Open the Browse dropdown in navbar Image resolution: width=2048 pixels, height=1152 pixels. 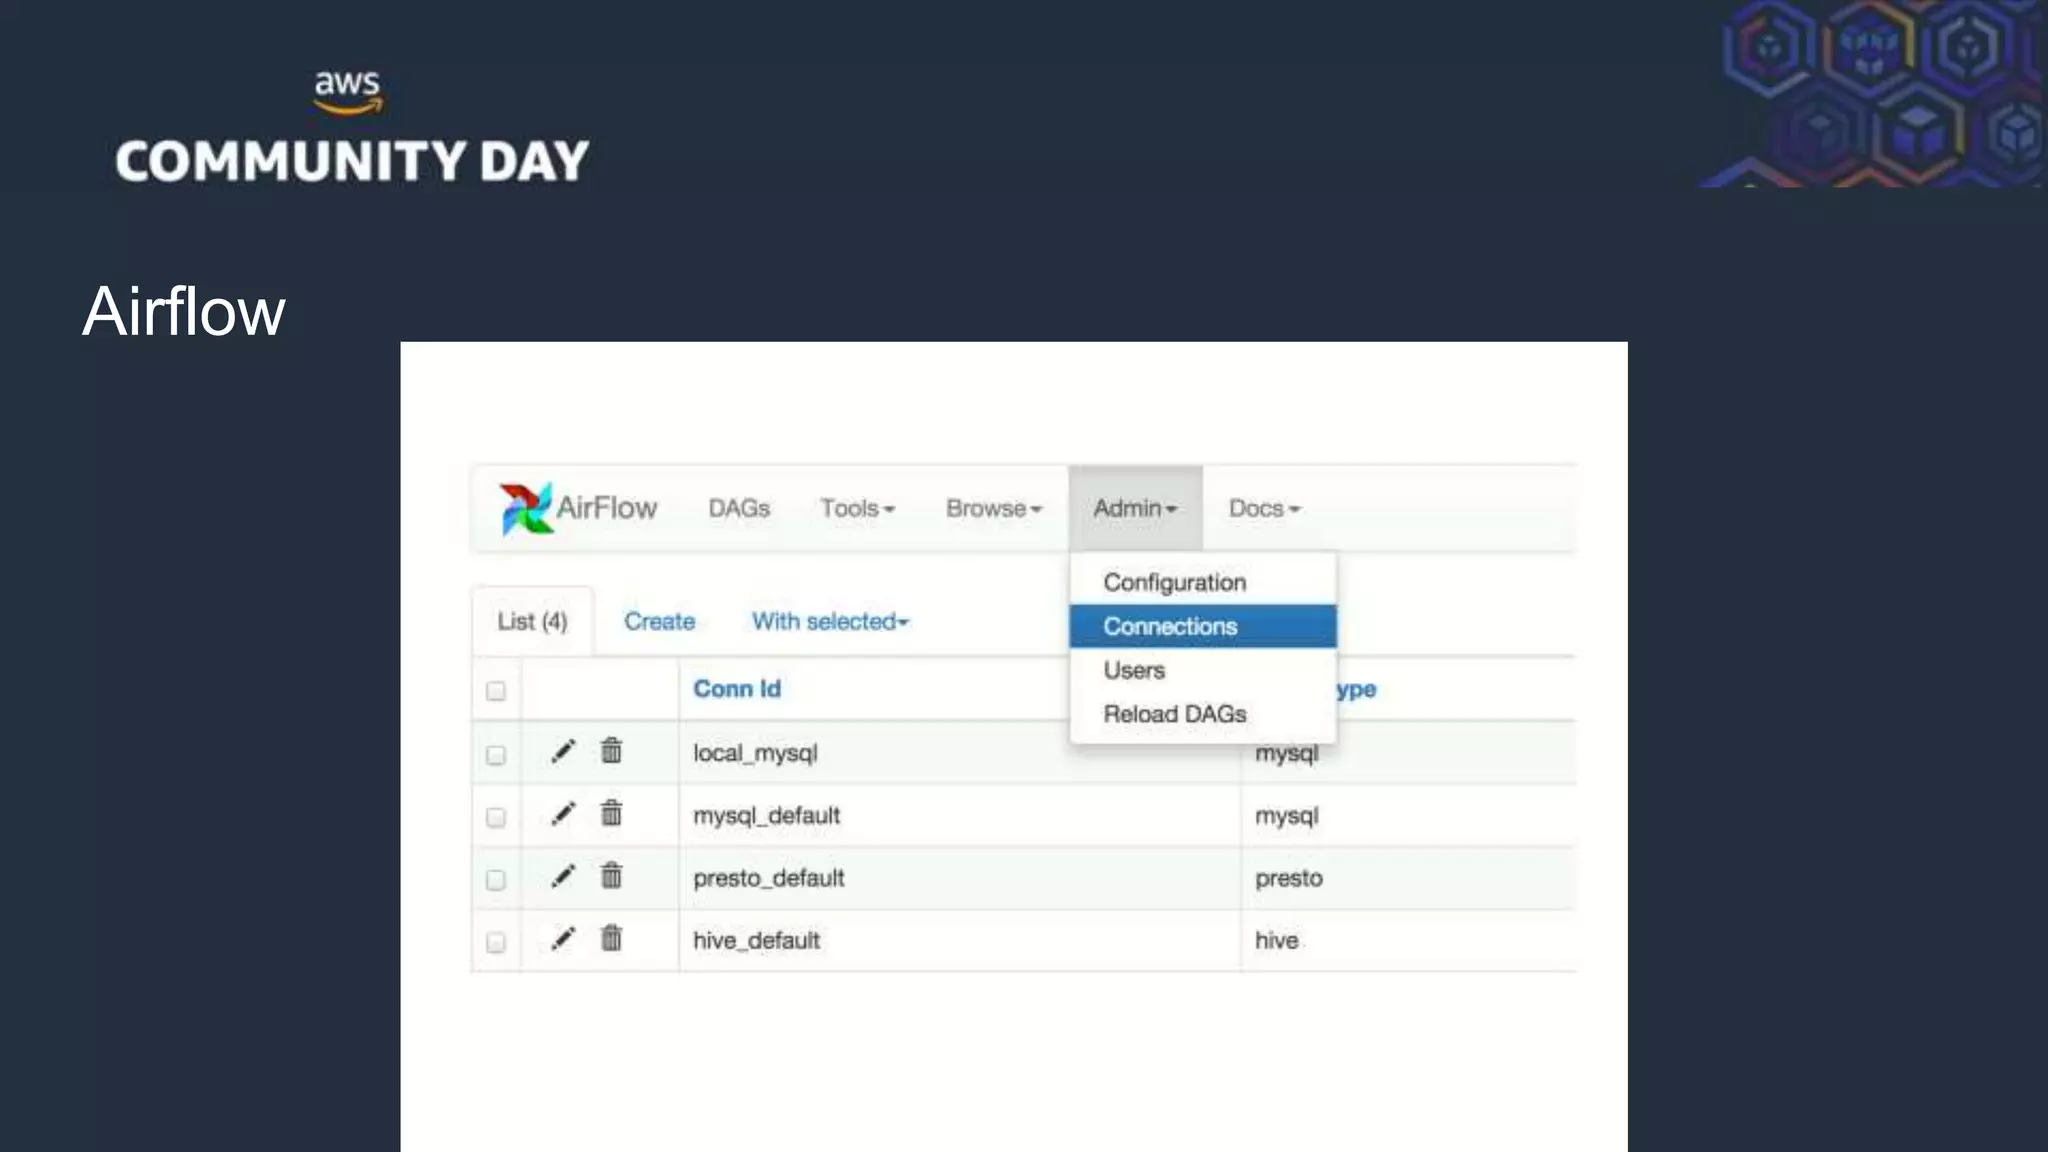point(993,508)
